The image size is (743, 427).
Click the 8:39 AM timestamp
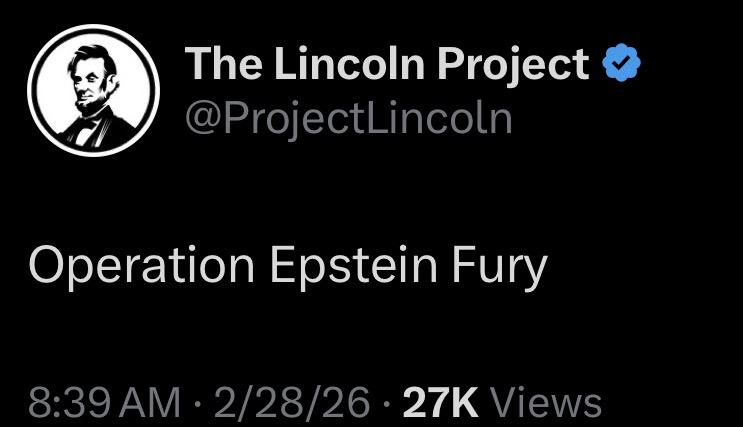tap(106, 402)
